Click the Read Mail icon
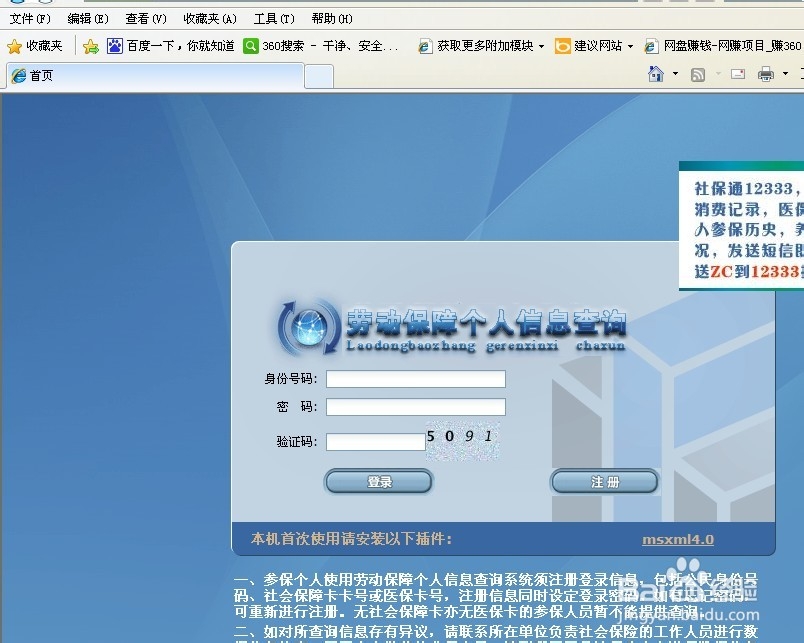The image size is (804, 643). click(x=738, y=74)
